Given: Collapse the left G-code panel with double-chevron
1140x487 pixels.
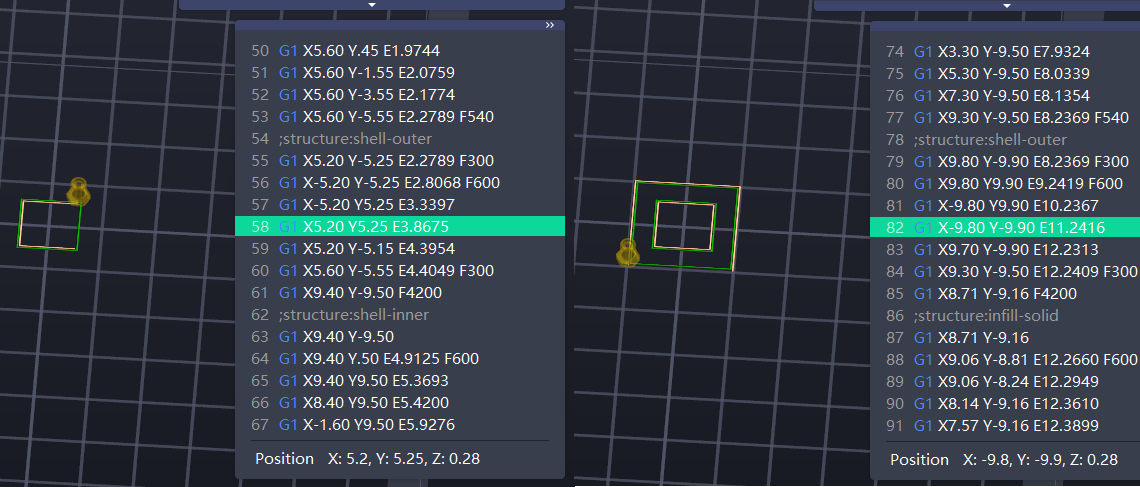Looking at the screenshot, I should click(x=549, y=26).
